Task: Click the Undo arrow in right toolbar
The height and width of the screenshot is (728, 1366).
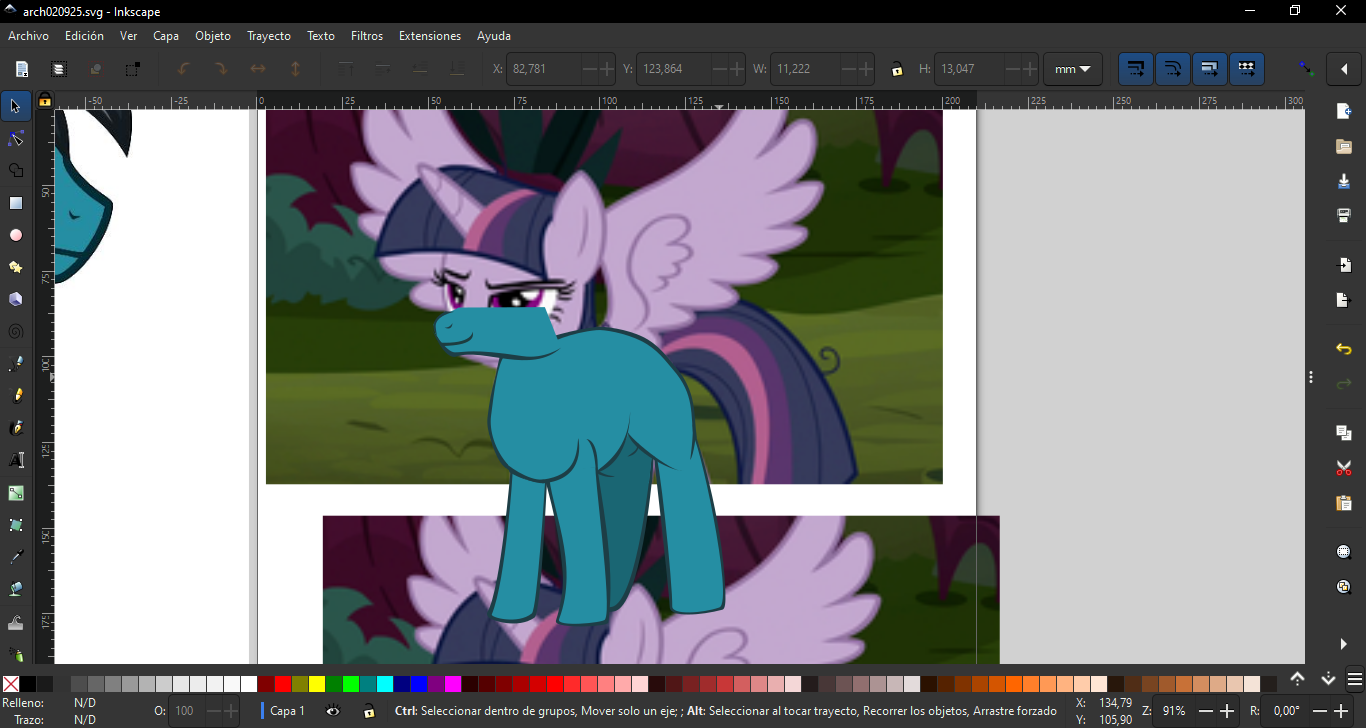Action: click(x=1344, y=349)
